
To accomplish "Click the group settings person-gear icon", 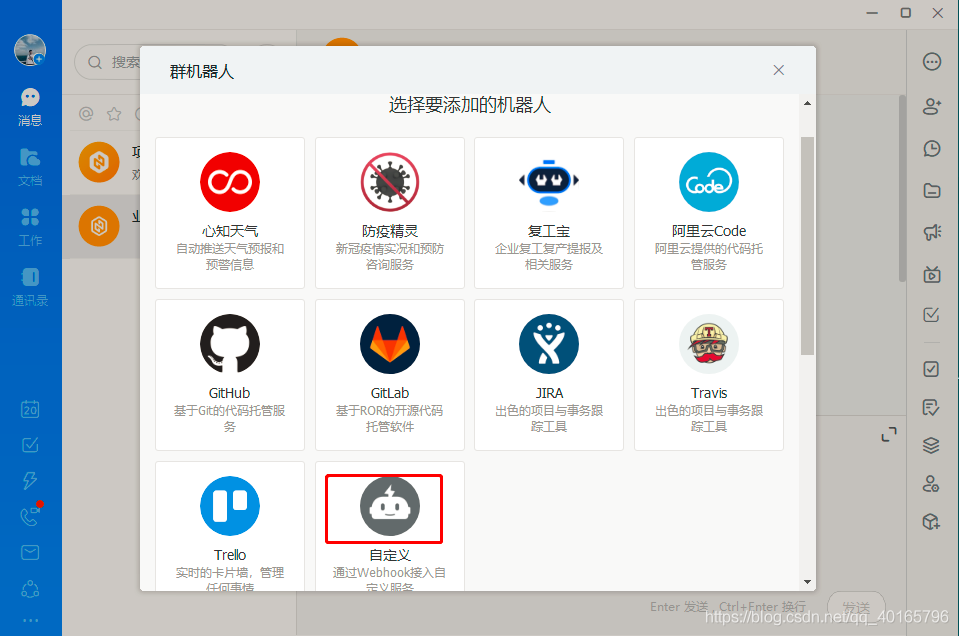I will pyautogui.click(x=931, y=484).
